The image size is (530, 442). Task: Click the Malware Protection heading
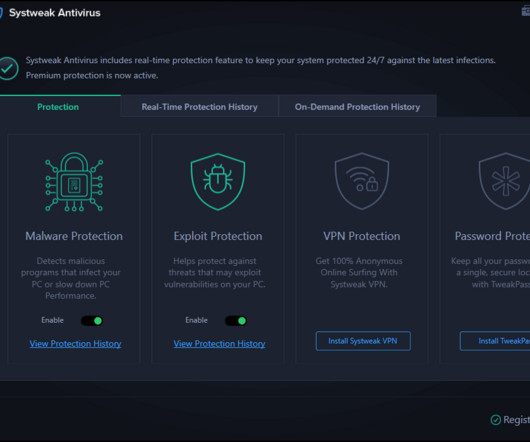[74, 236]
